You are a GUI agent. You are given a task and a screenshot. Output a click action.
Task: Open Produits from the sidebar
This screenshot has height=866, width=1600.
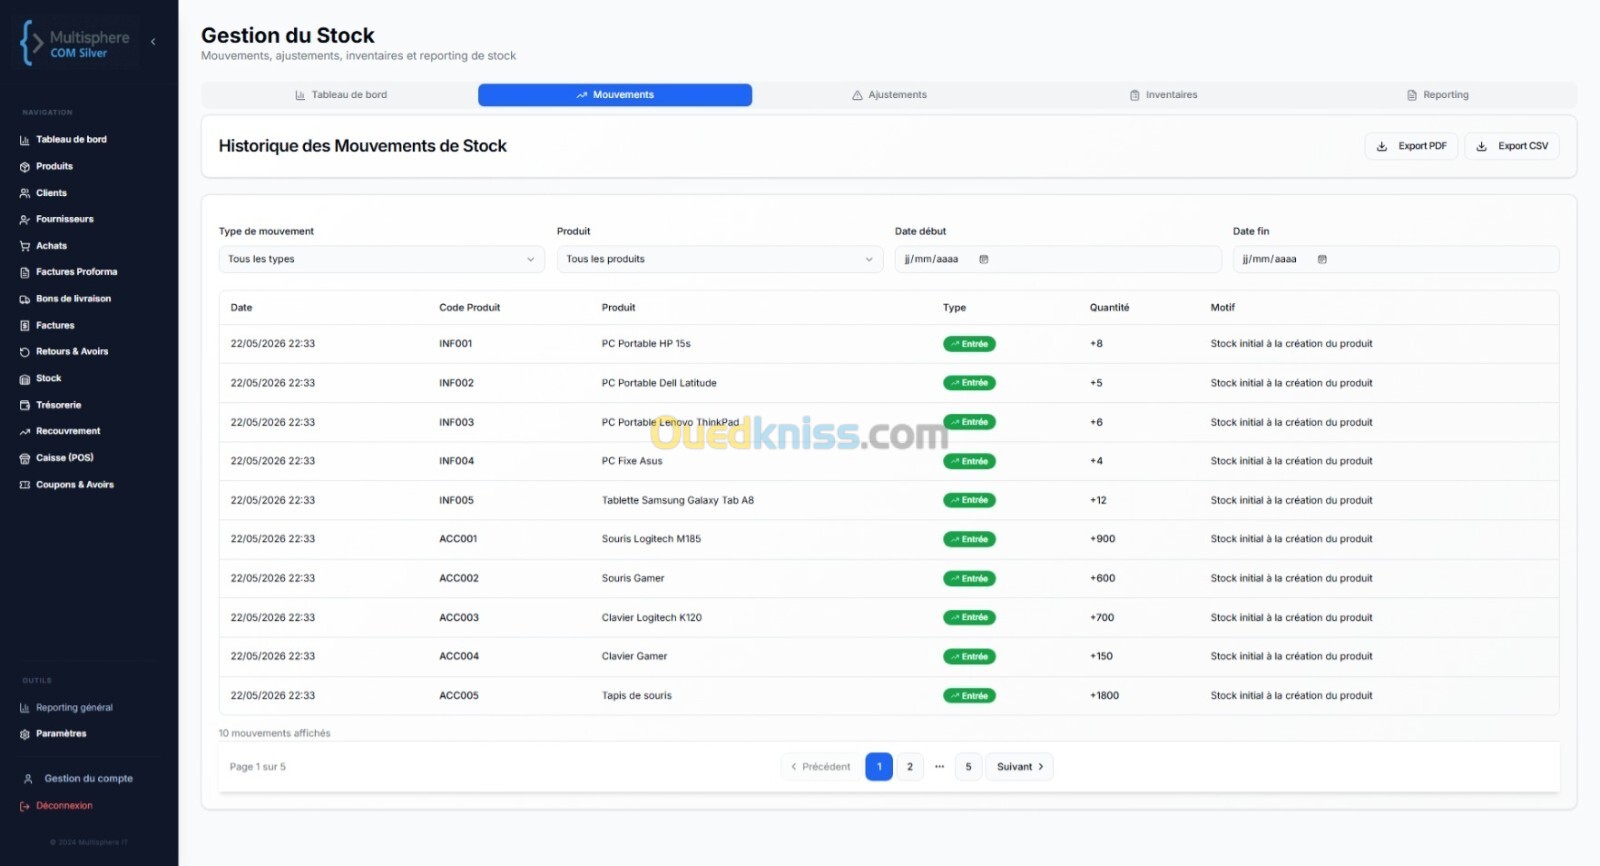click(54, 166)
